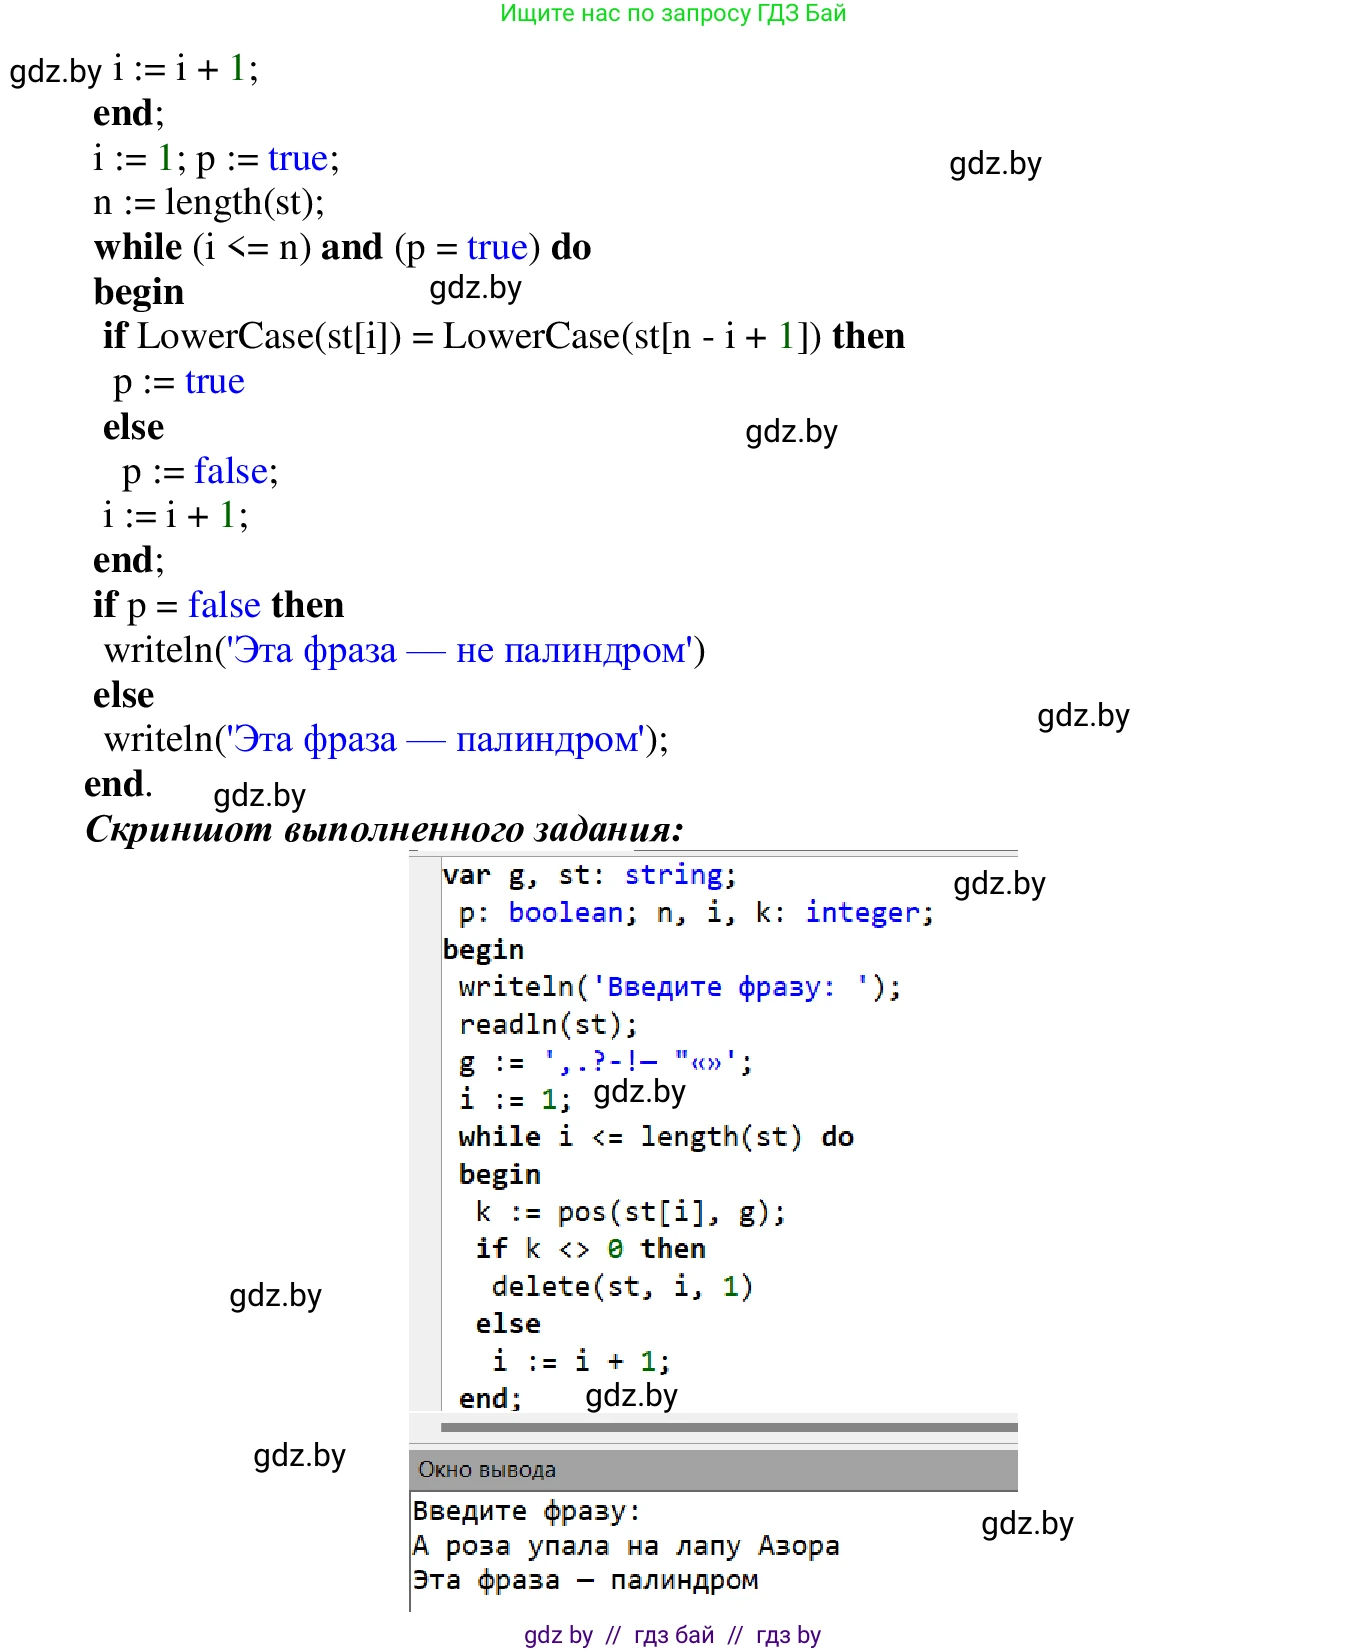Click the "readln(st);" line in the editor
This screenshot has height=1652, width=1349.
point(547,1024)
